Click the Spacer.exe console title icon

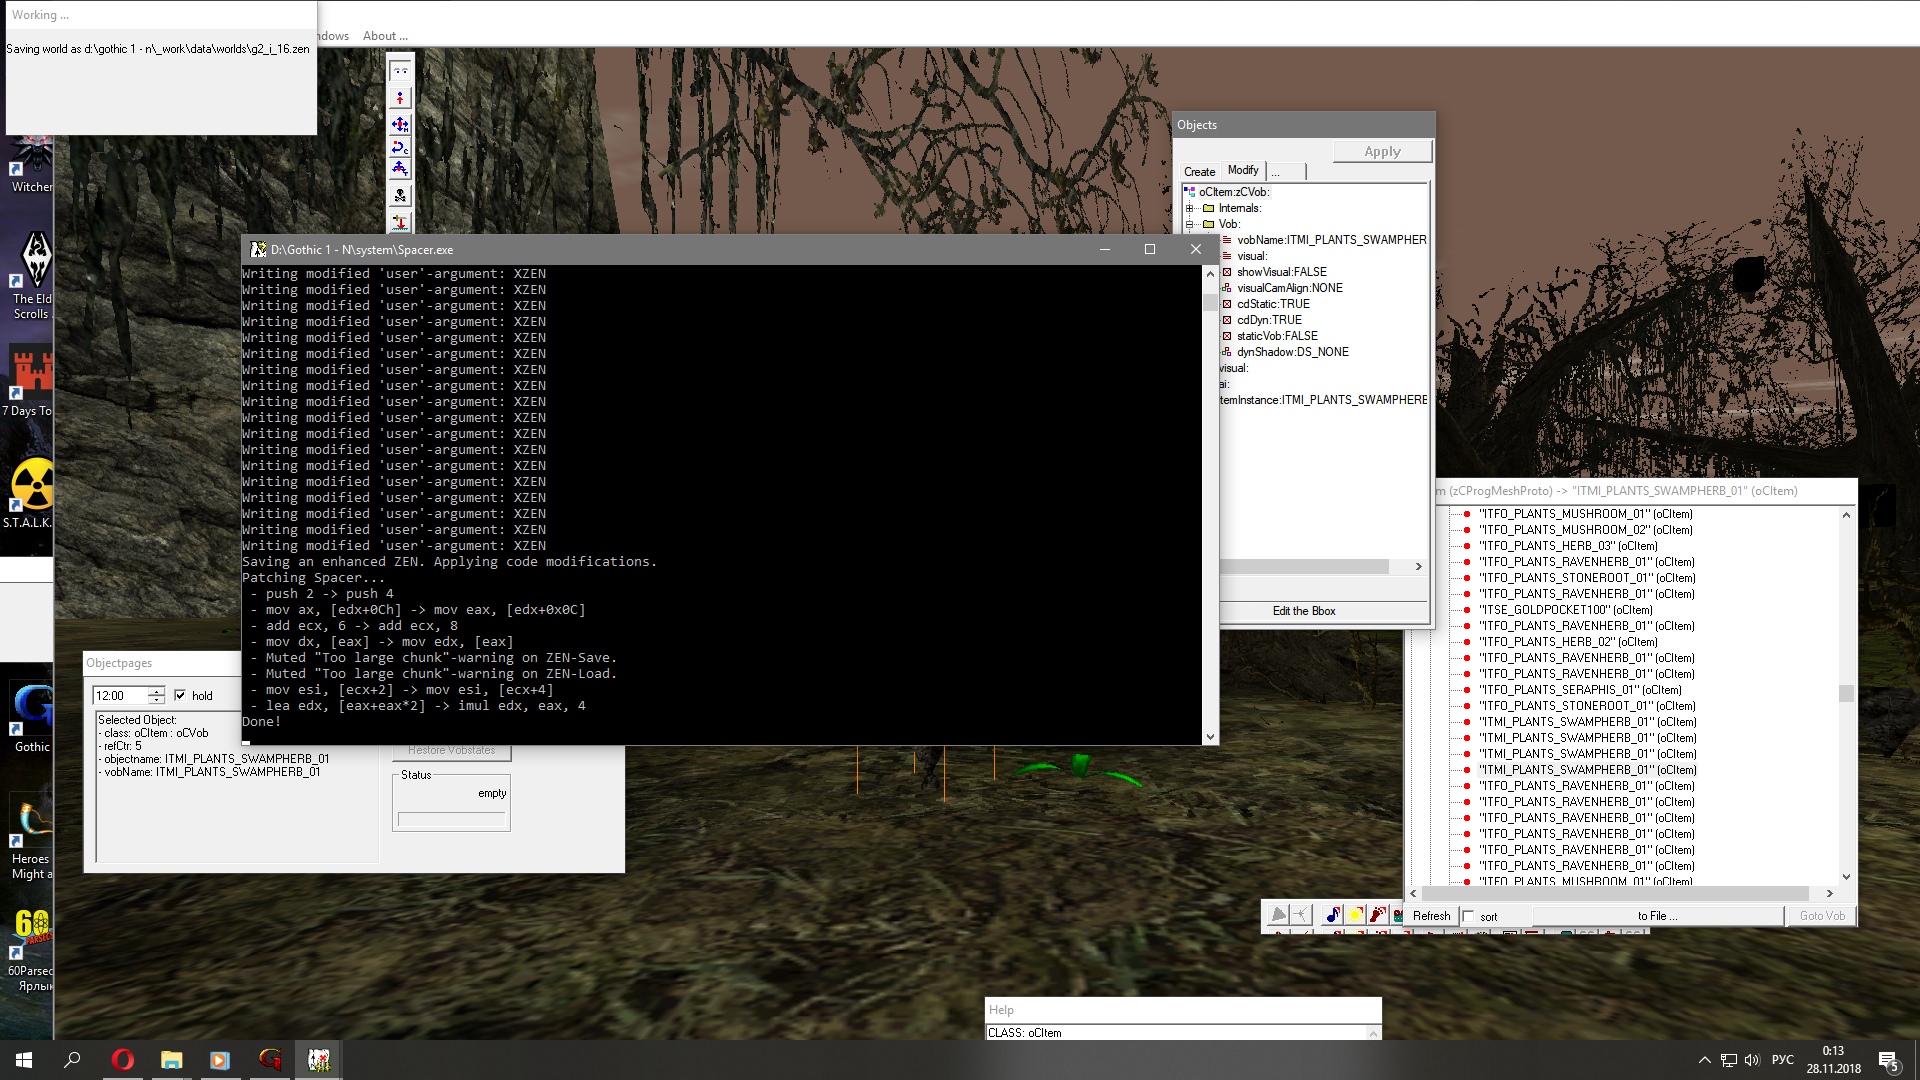[258, 250]
